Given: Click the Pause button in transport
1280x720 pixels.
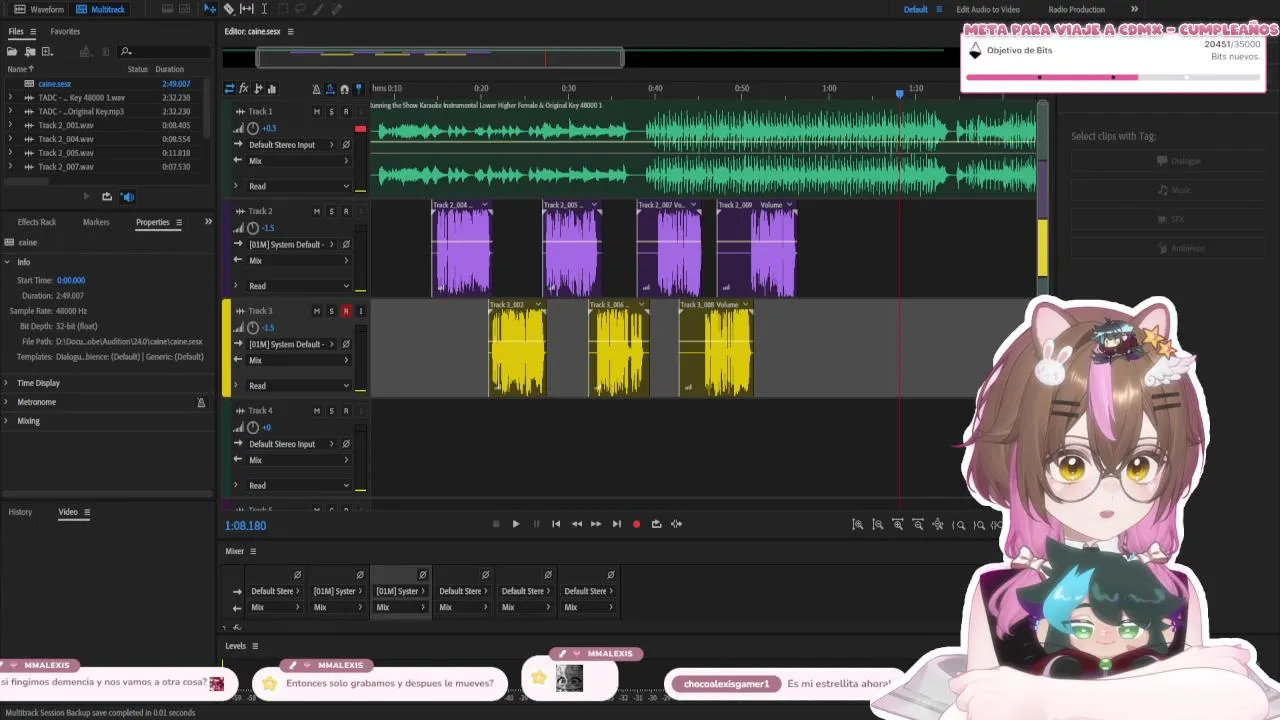Looking at the screenshot, I should (536, 524).
